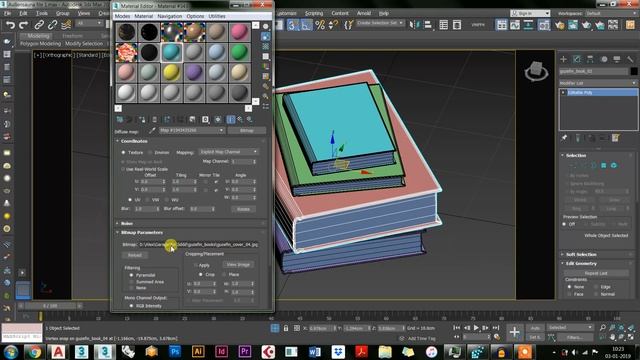
Task: Click the Word icon in the taskbar
Action: (315, 351)
